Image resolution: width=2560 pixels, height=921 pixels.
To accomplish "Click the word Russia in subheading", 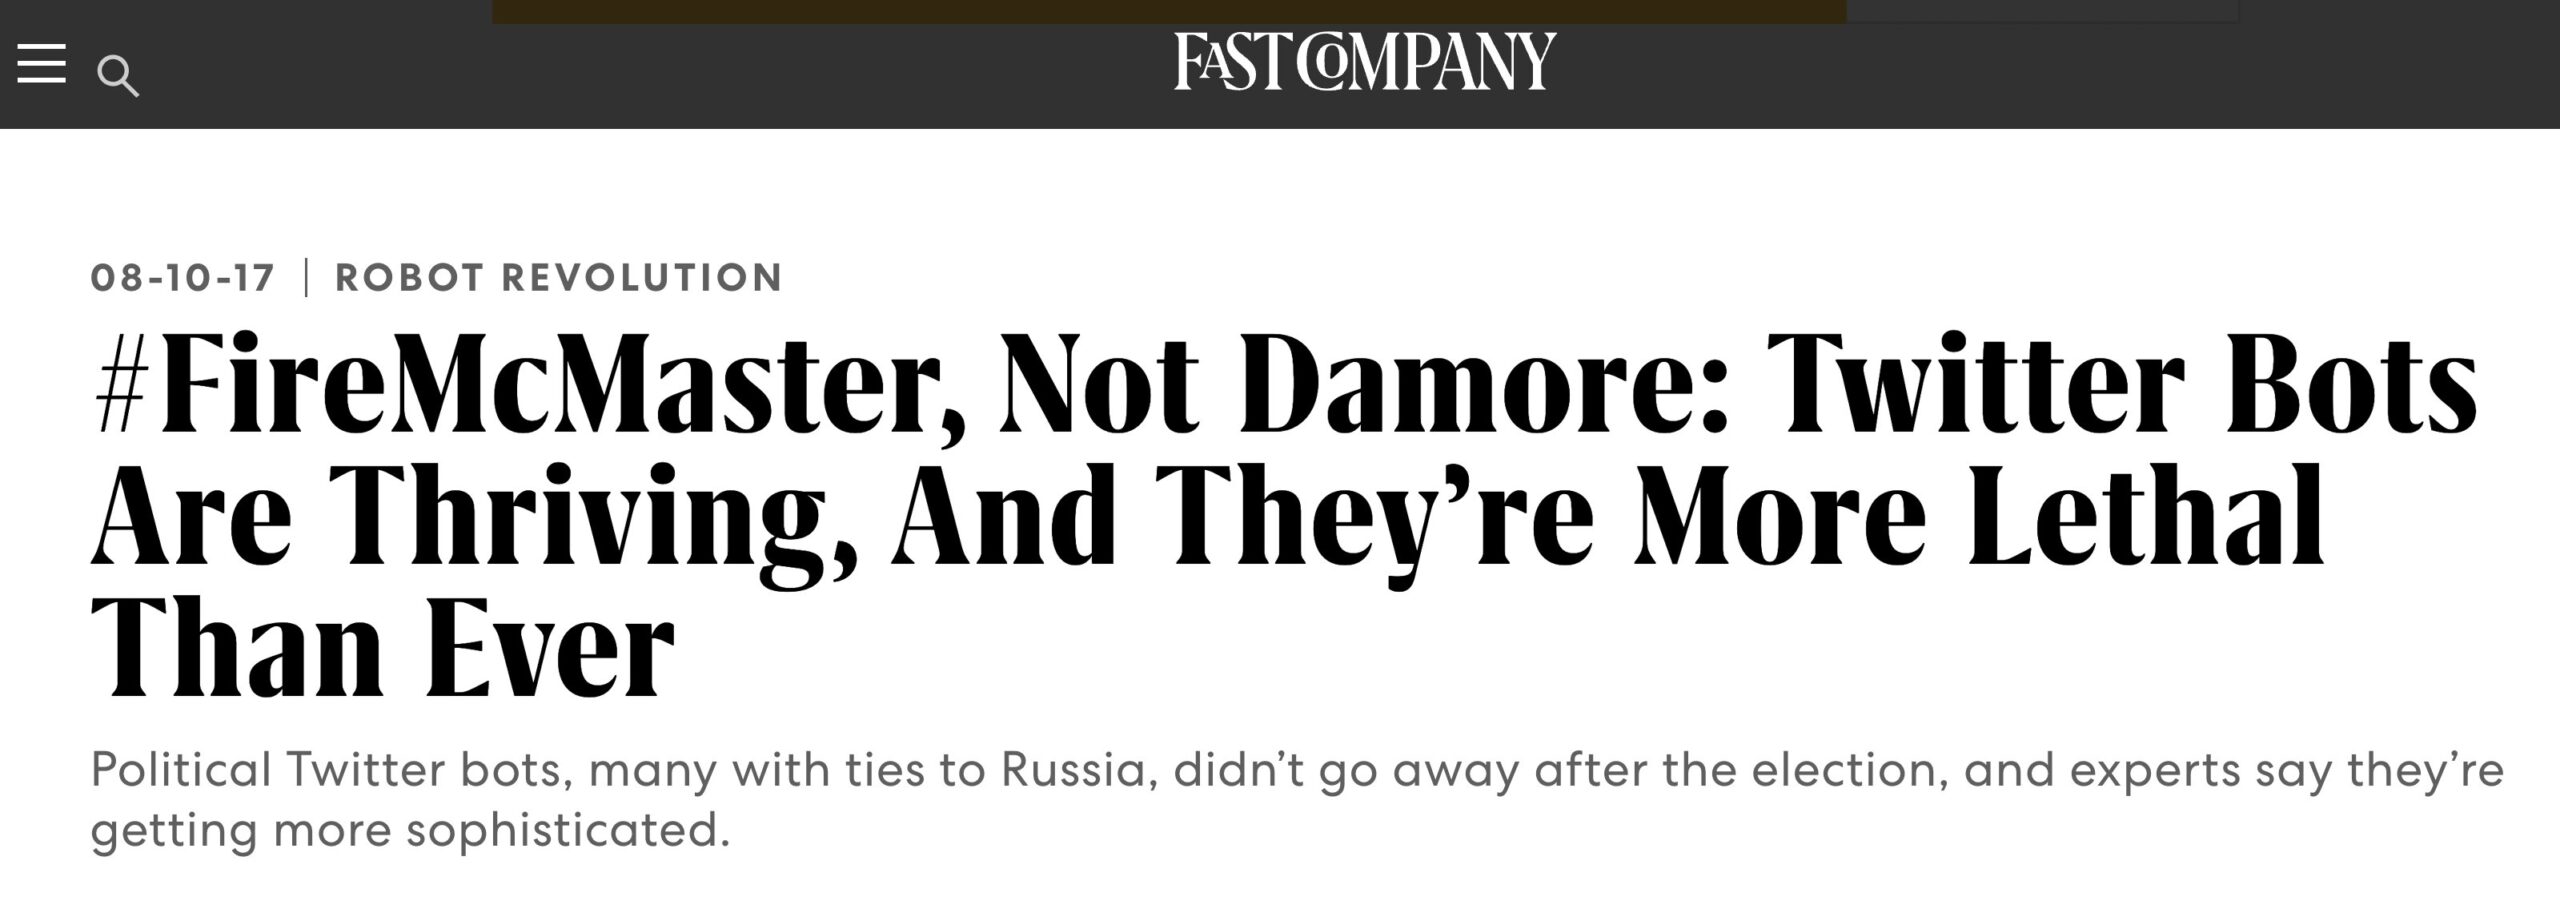I will [x=1080, y=770].
